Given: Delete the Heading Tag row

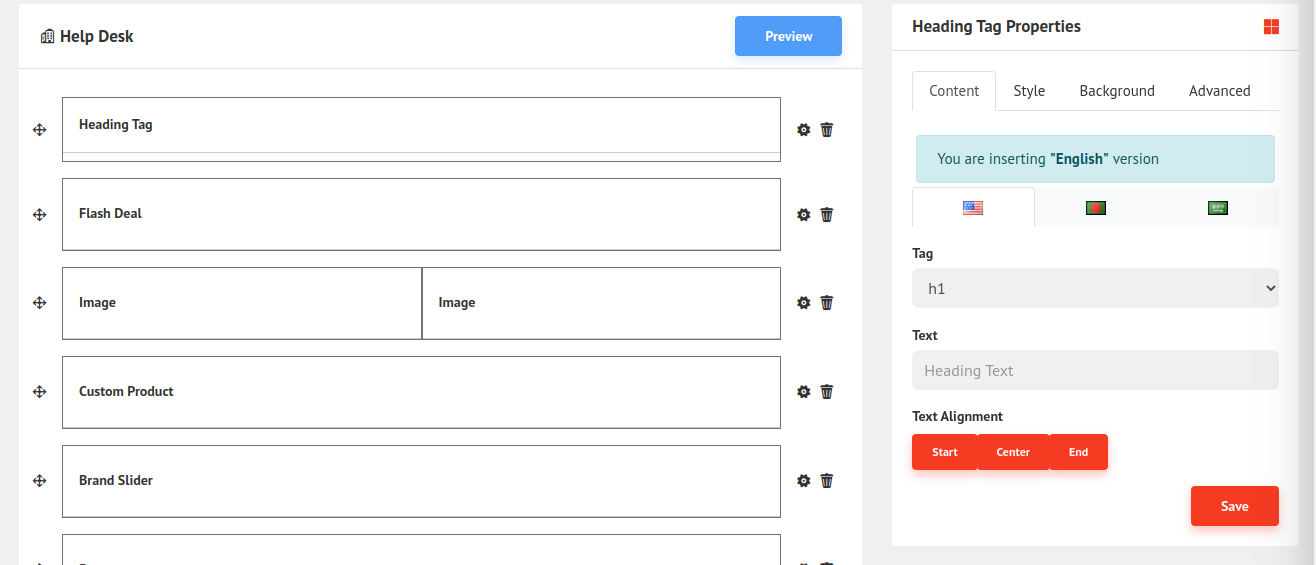Looking at the screenshot, I should (x=827, y=130).
